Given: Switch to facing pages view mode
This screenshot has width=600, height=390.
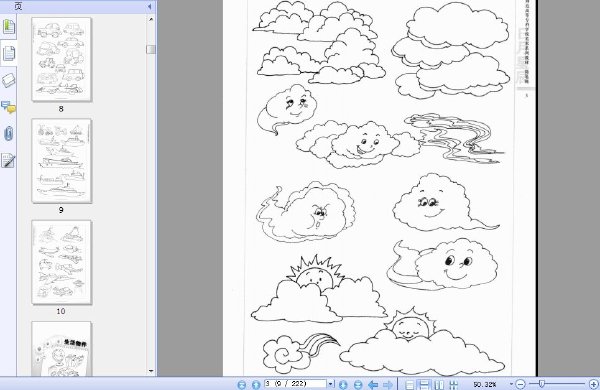Looking at the screenshot, I should (439, 385).
